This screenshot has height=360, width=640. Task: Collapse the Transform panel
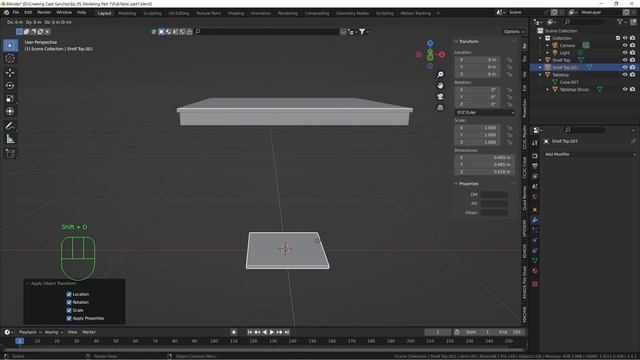tap(456, 42)
